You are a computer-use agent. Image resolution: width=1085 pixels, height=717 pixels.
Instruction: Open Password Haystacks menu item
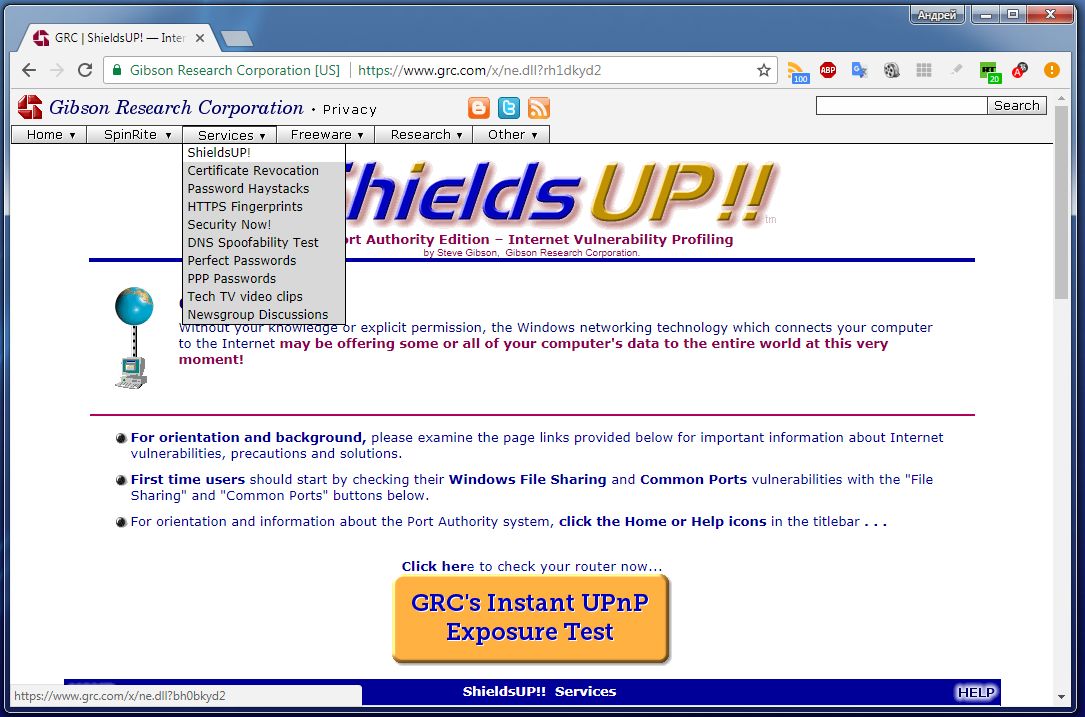[264, 189]
